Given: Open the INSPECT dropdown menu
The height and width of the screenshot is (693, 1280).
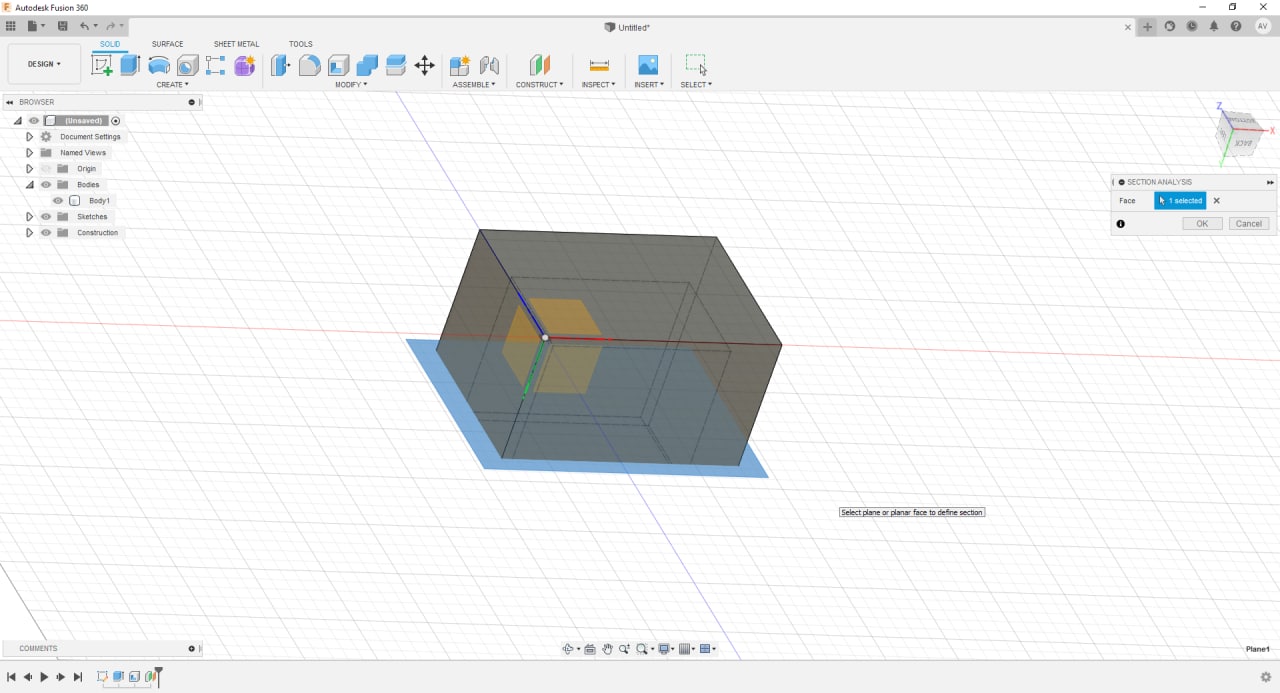Looking at the screenshot, I should pos(598,85).
